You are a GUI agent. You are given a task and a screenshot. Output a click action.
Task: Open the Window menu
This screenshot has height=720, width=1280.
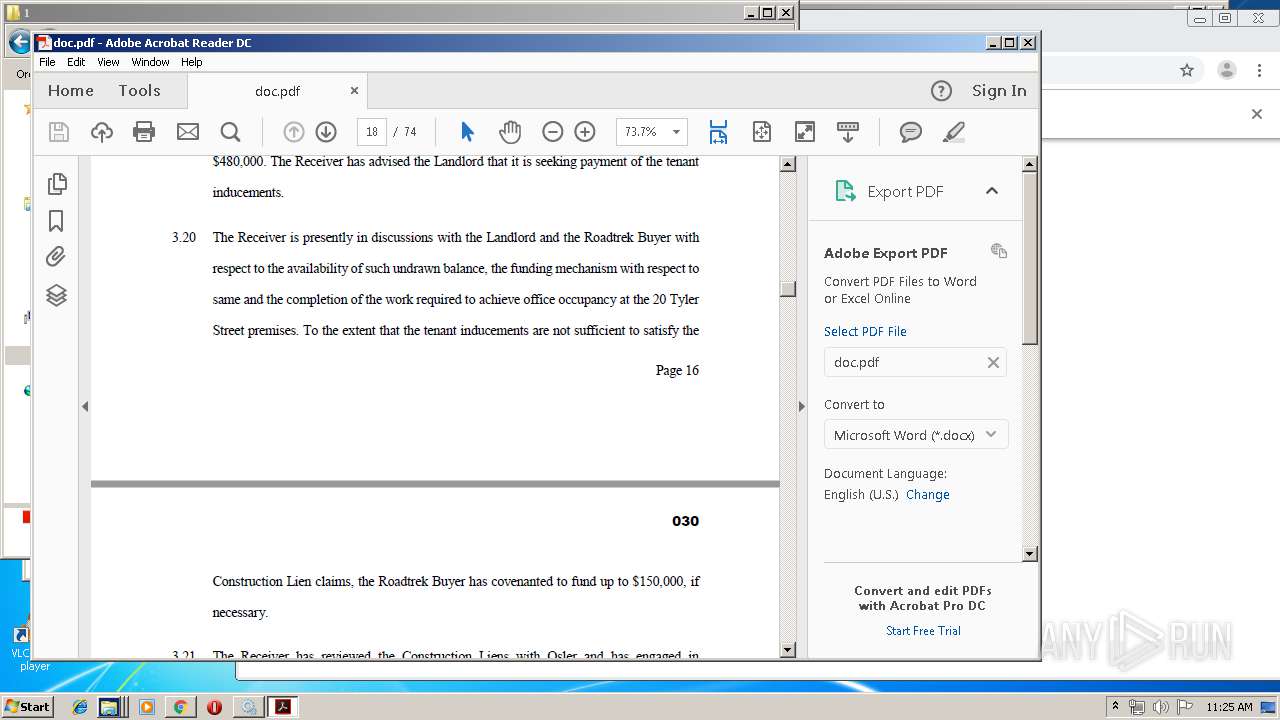pyautogui.click(x=150, y=62)
